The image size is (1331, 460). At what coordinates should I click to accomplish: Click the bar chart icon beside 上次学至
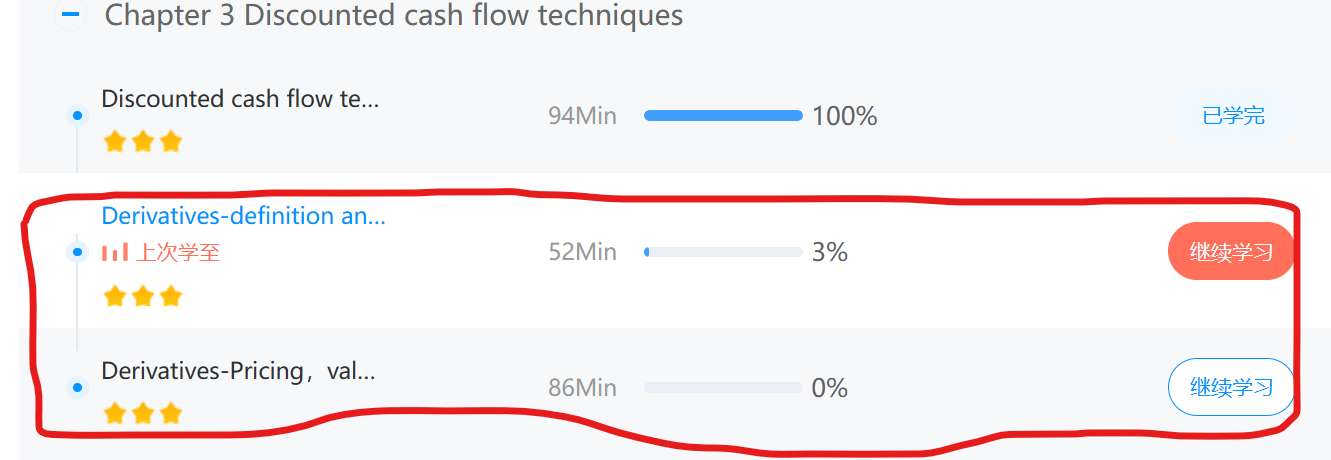114,252
